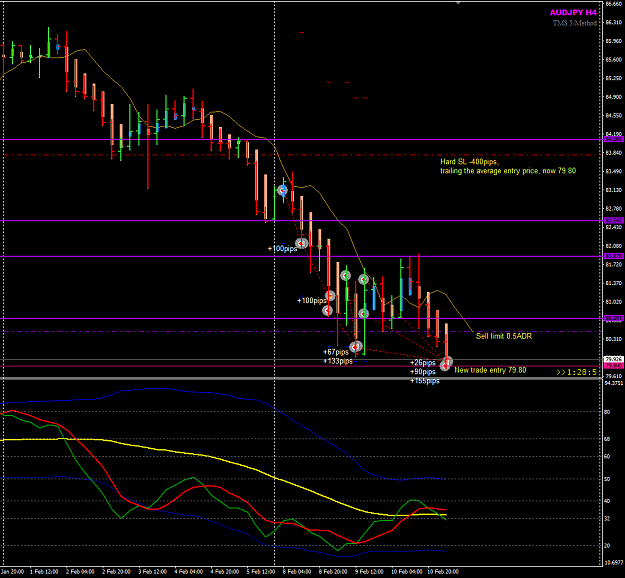Select the '10 Feb 20:00' time axis label

pyautogui.click(x=442, y=572)
